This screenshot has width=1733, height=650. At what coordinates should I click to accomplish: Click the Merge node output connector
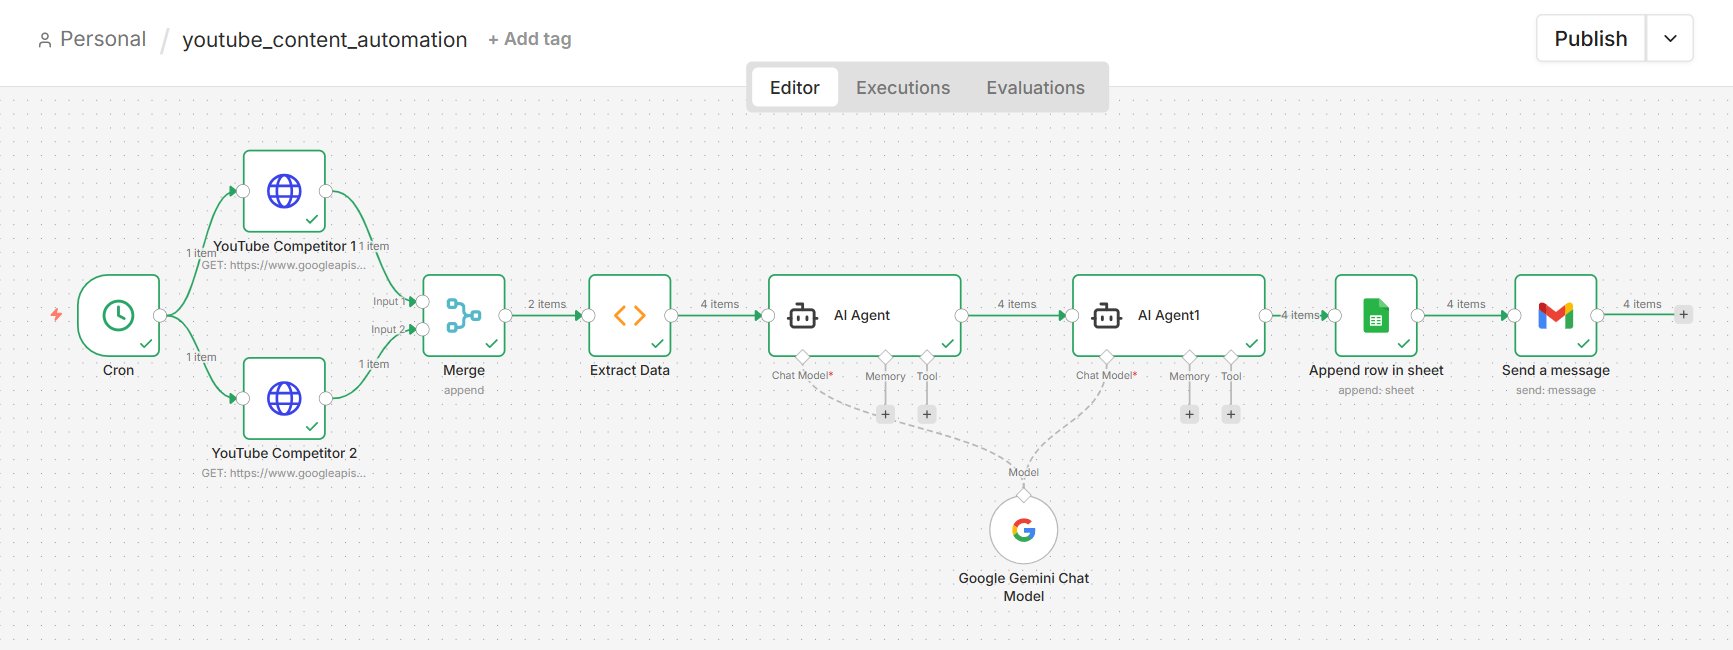(506, 315)
